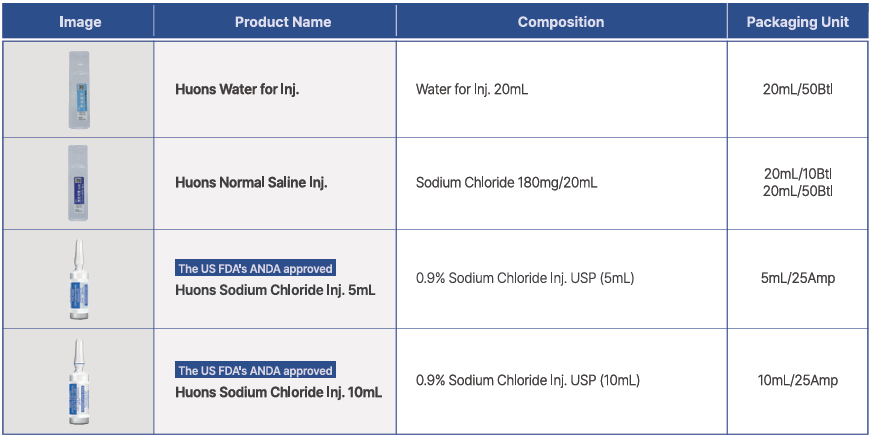Click the Sodium Chloride Inj. 10mL ampoule image

(78, 380)
